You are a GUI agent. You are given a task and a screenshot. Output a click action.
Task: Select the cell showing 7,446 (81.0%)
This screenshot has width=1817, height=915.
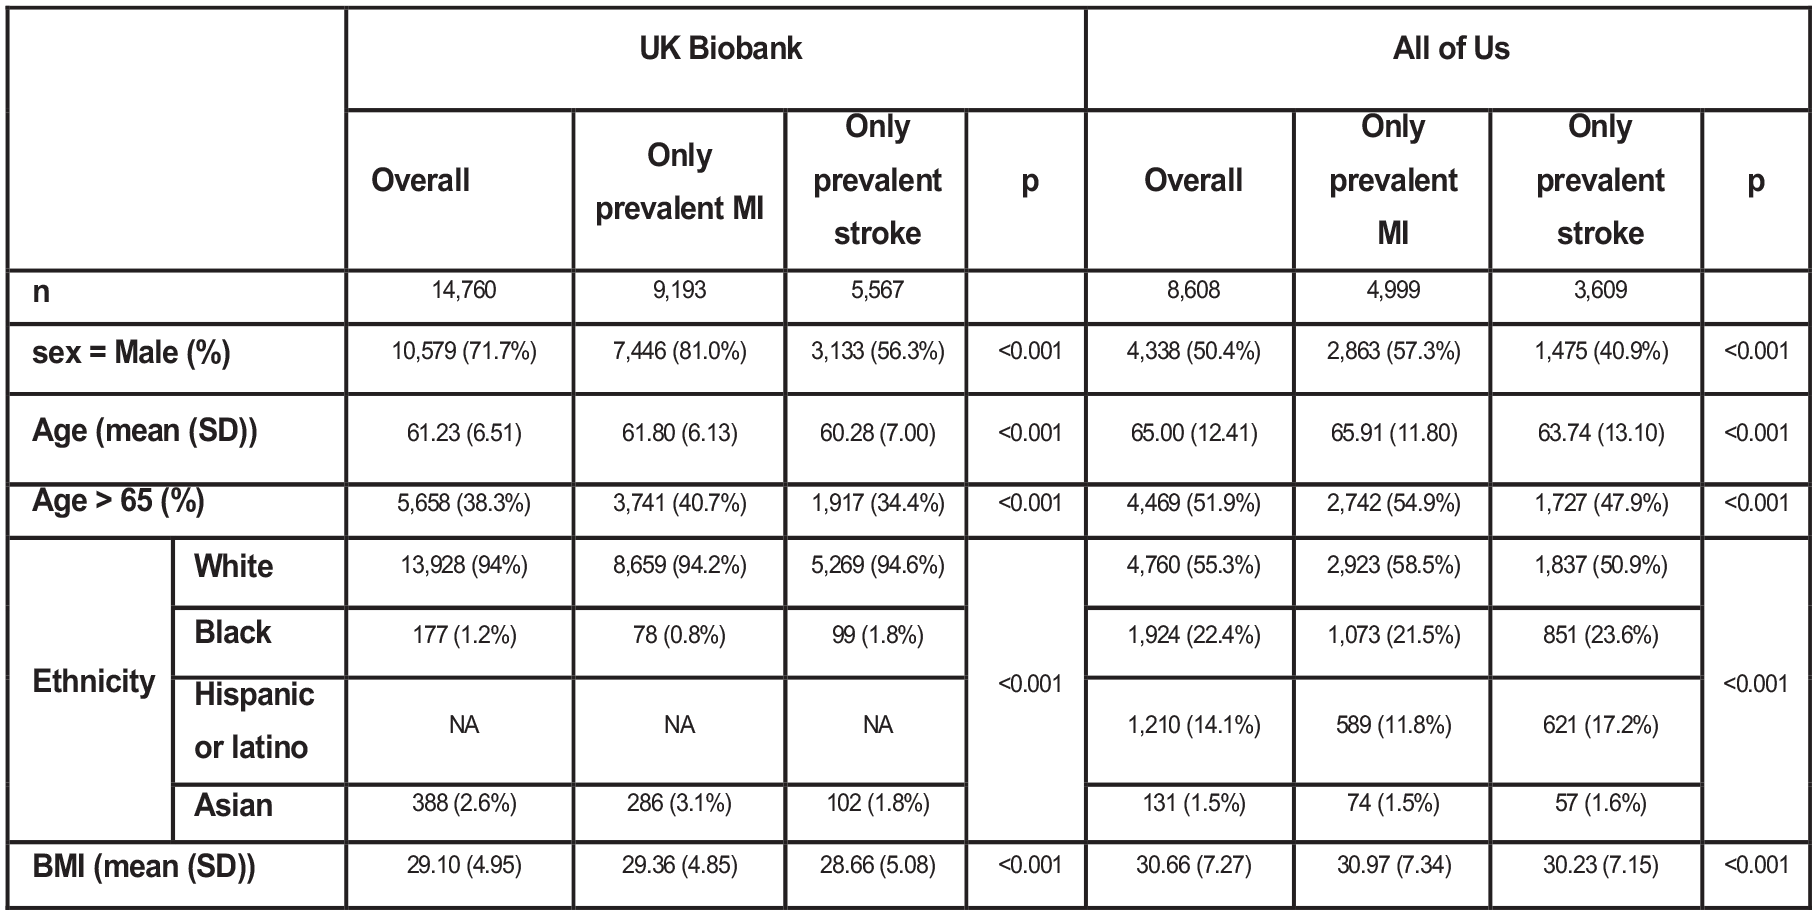[x=679, y=352]
